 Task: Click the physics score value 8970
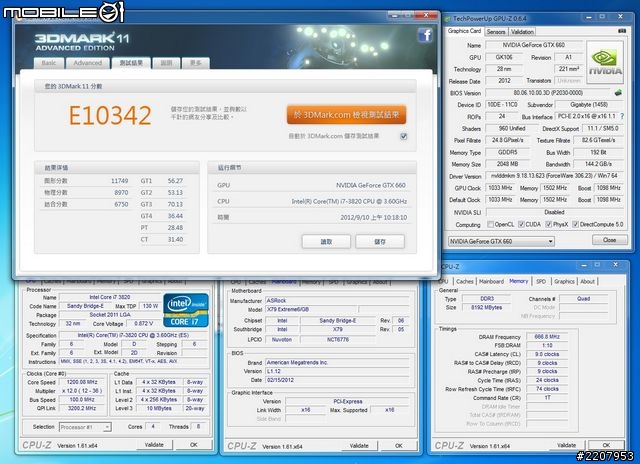click(x=121, y=192)
